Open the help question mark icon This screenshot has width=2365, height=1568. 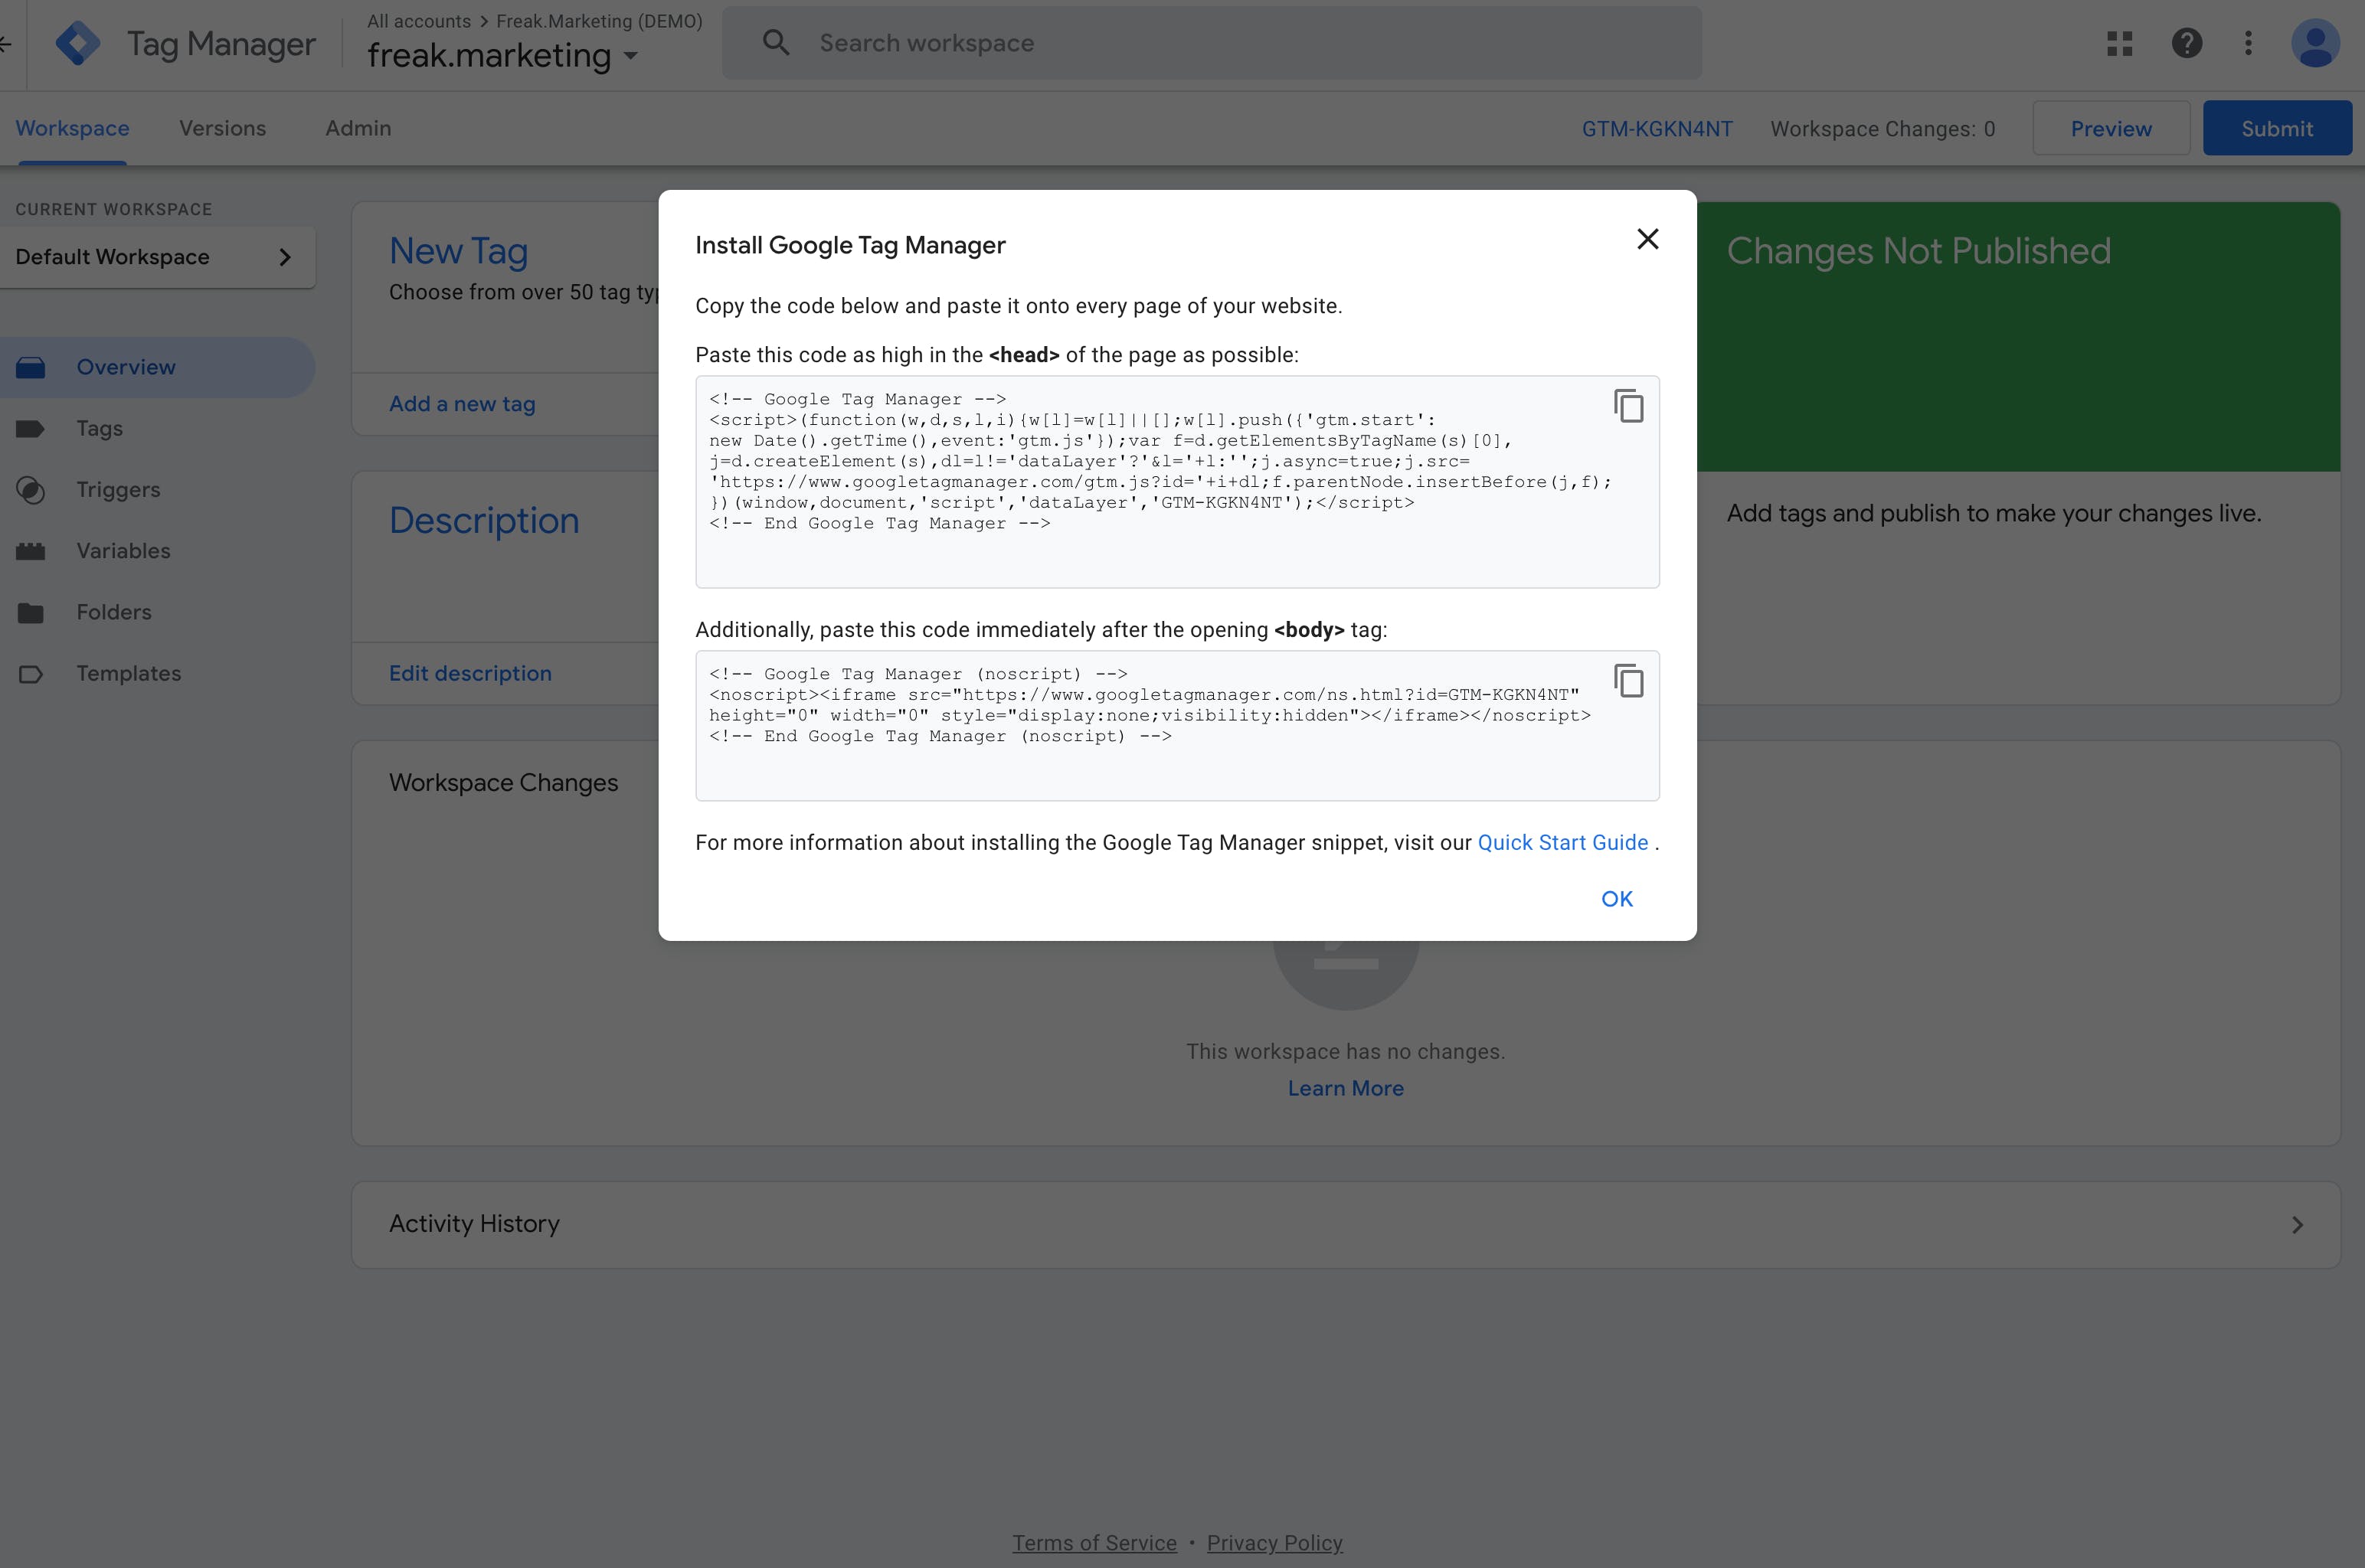click(2186, 43)
